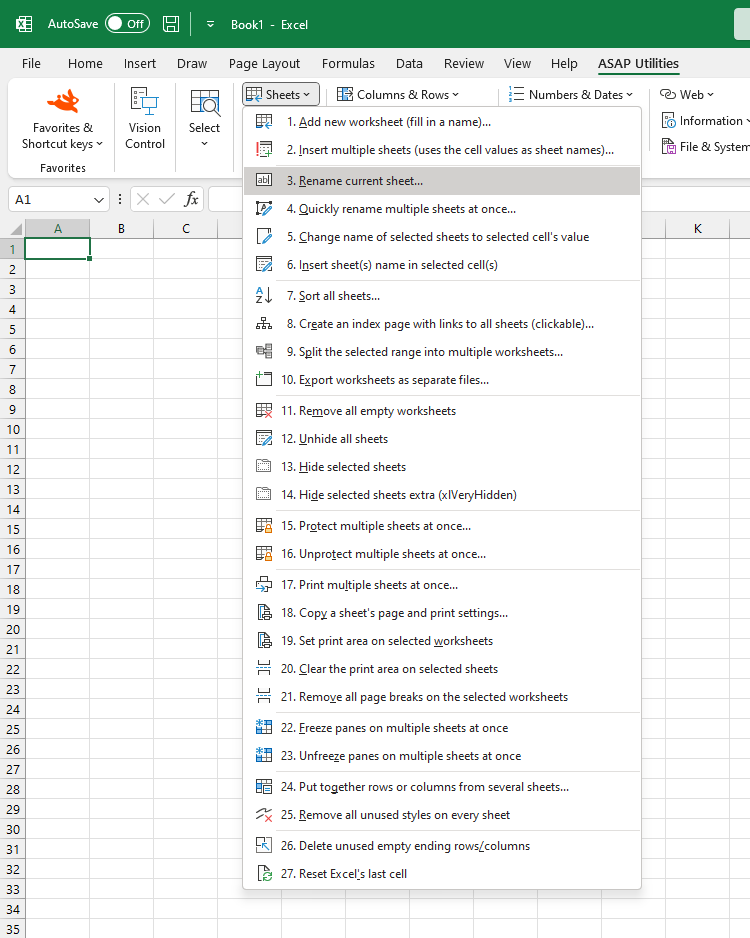The width and height of the screenshot is (750, 938).
Task: Click the 'Remove all empty worksheets' icon
Action: [x=264, y=410]
